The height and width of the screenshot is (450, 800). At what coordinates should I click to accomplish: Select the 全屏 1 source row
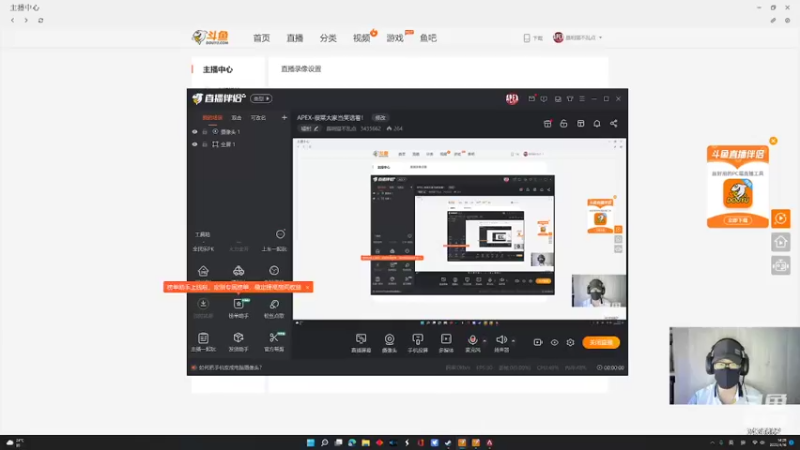pos(239,144)
